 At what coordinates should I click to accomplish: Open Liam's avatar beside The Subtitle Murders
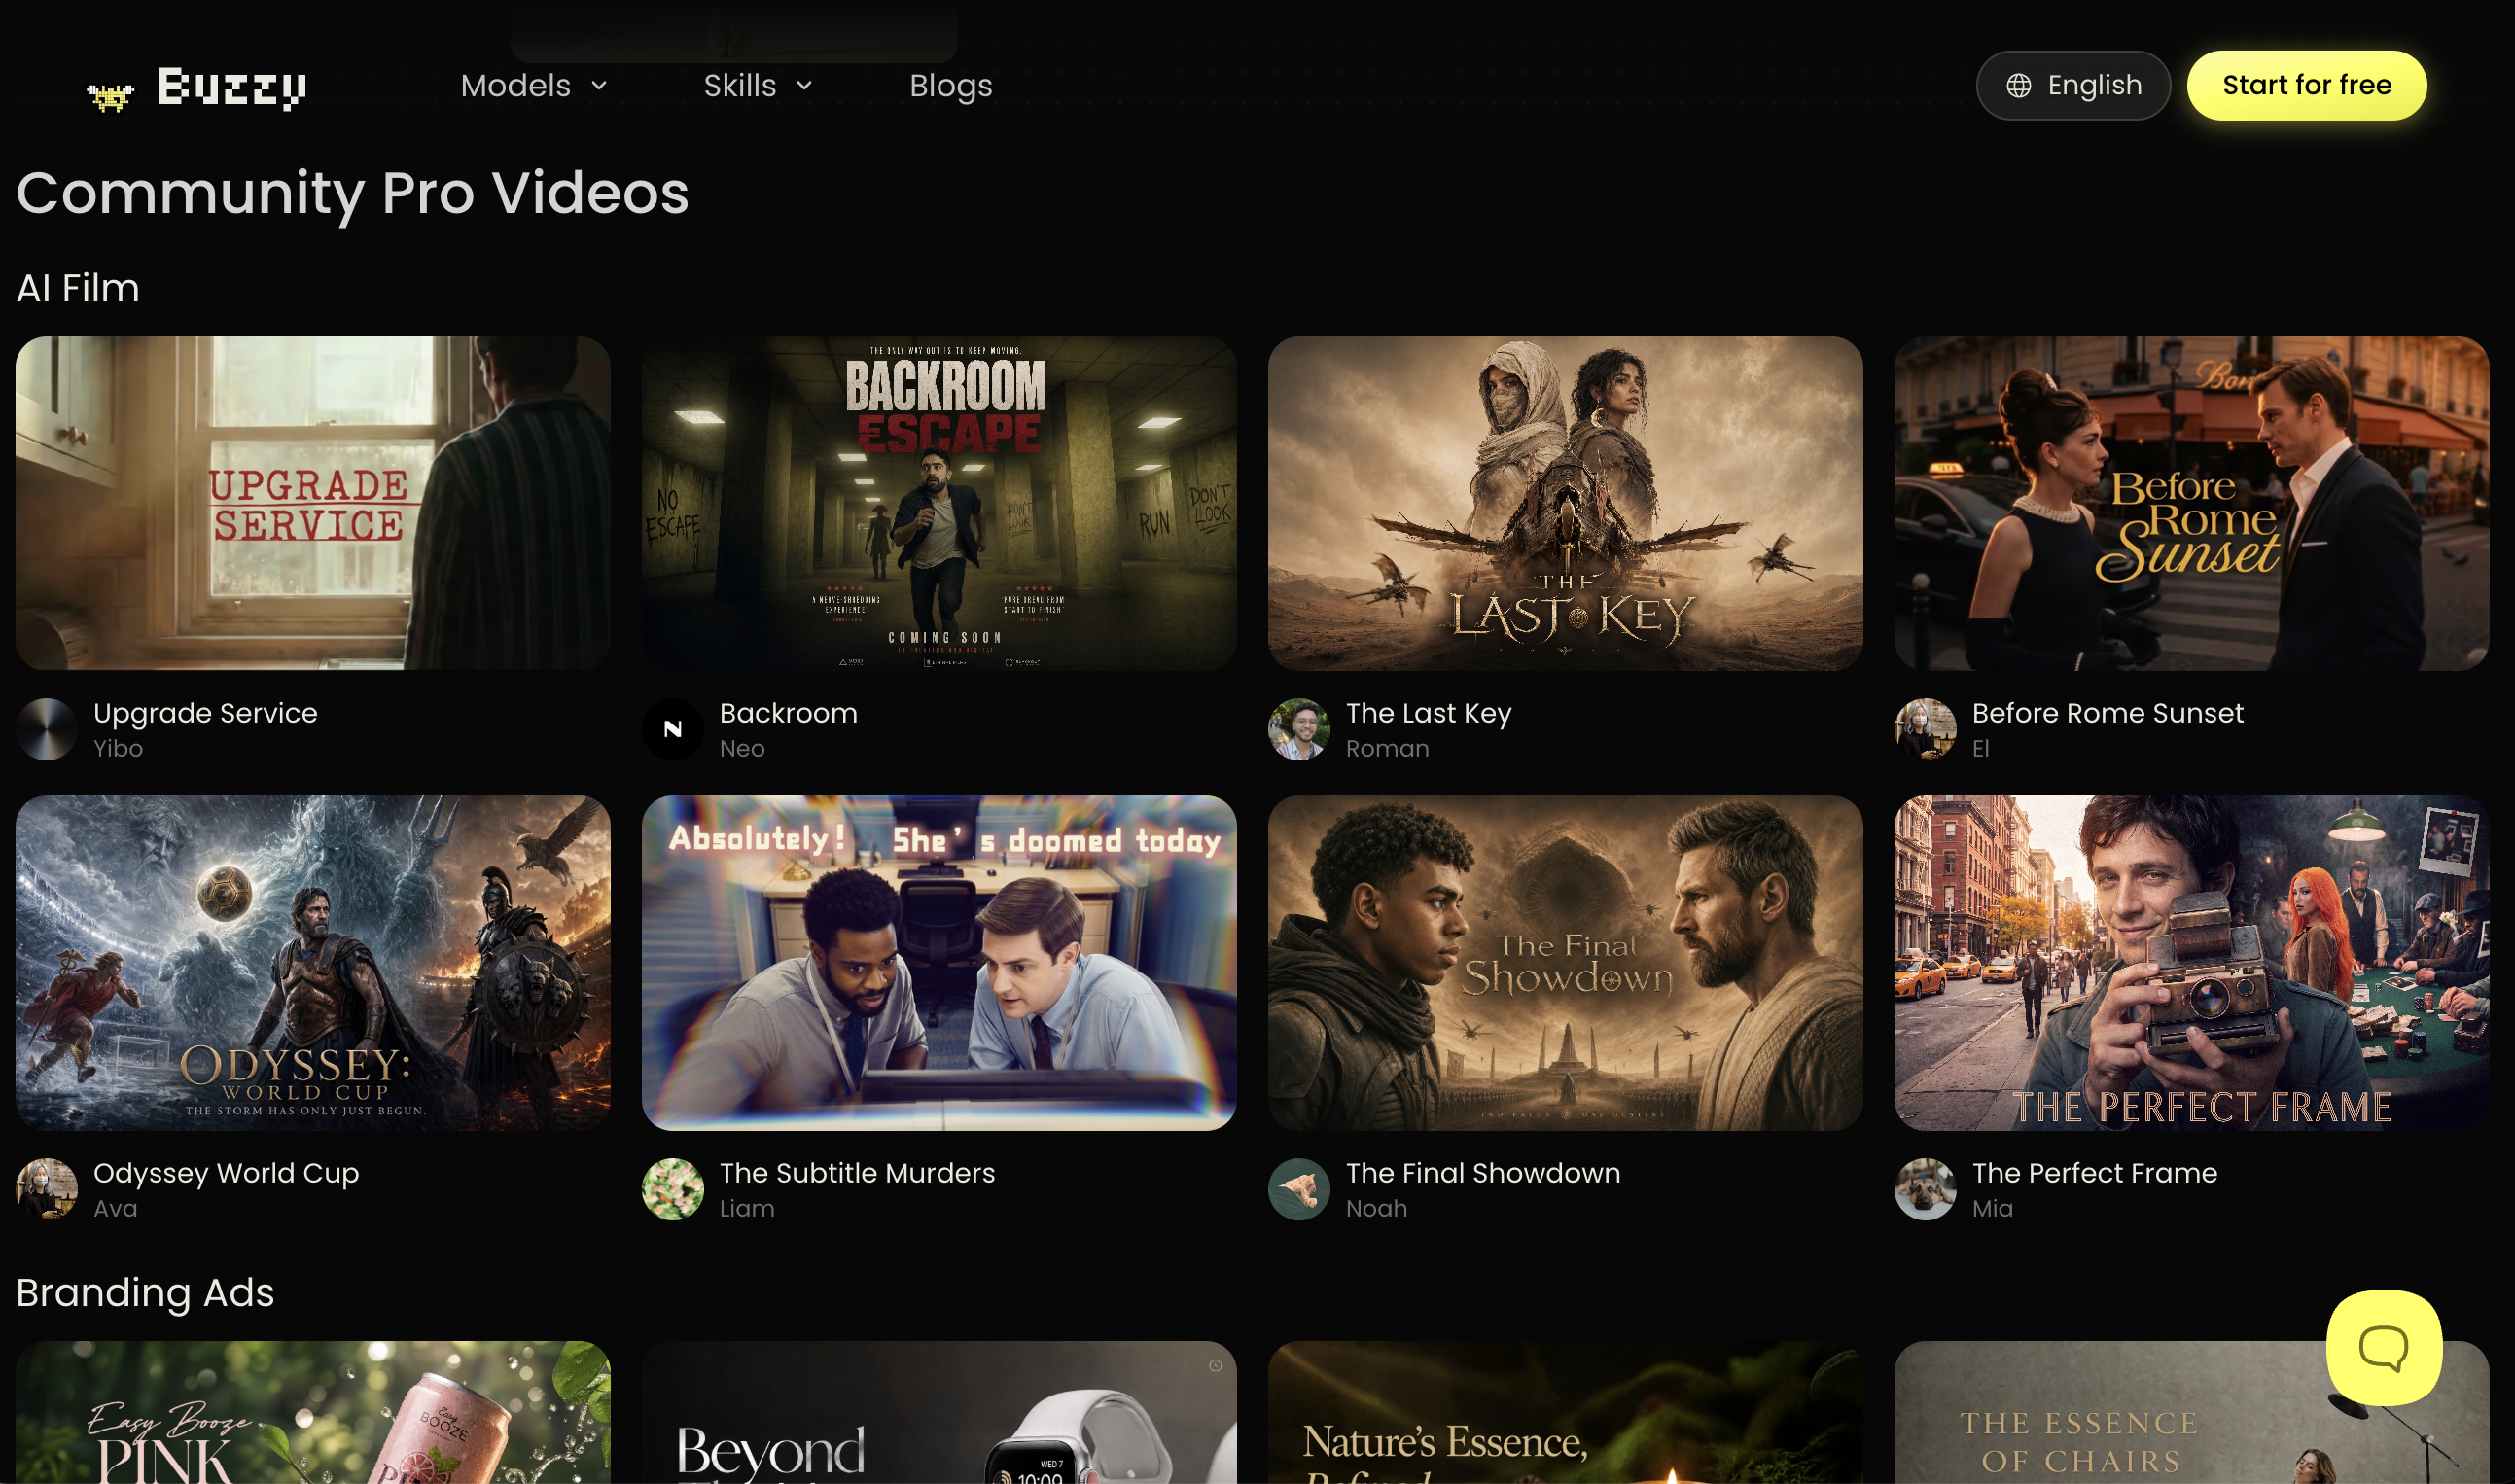click(x=672, y=1189)
